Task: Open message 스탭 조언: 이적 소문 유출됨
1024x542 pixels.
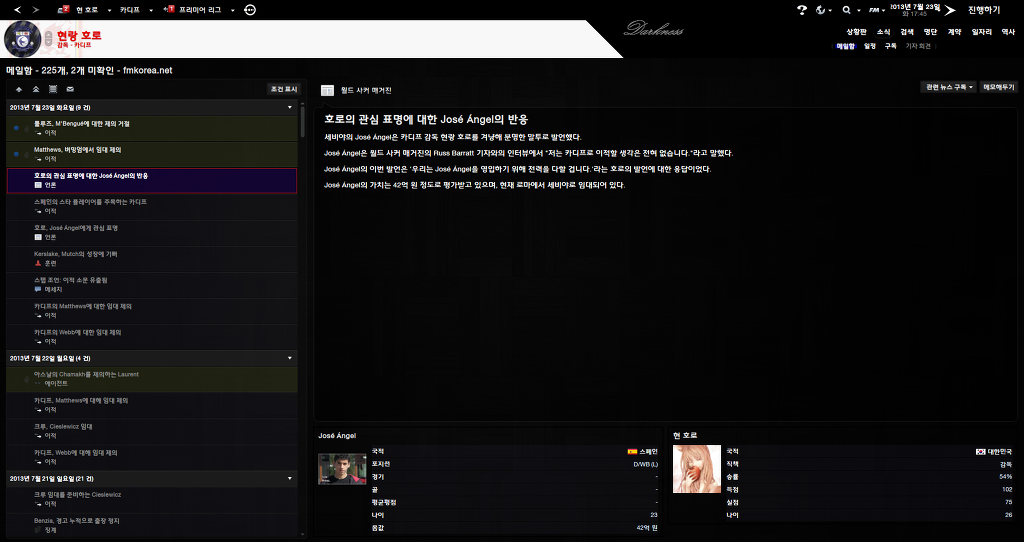Action: pyautogui.click(x=152, y=285)
